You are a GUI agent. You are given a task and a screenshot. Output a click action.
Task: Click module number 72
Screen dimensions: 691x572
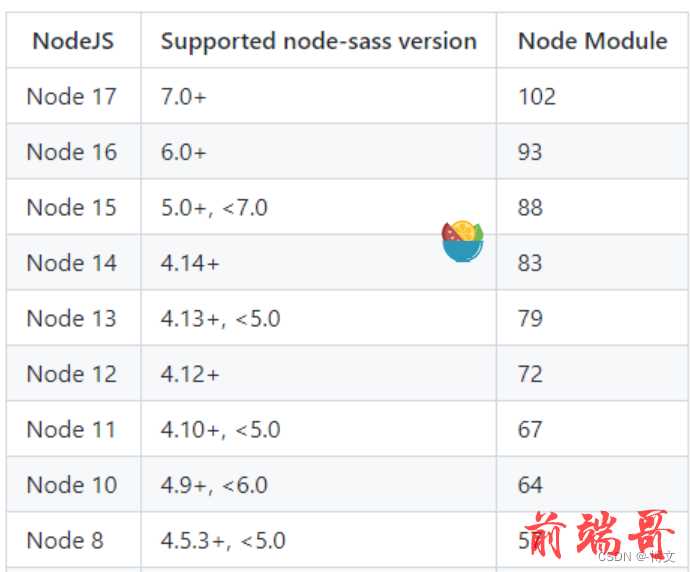530,374
